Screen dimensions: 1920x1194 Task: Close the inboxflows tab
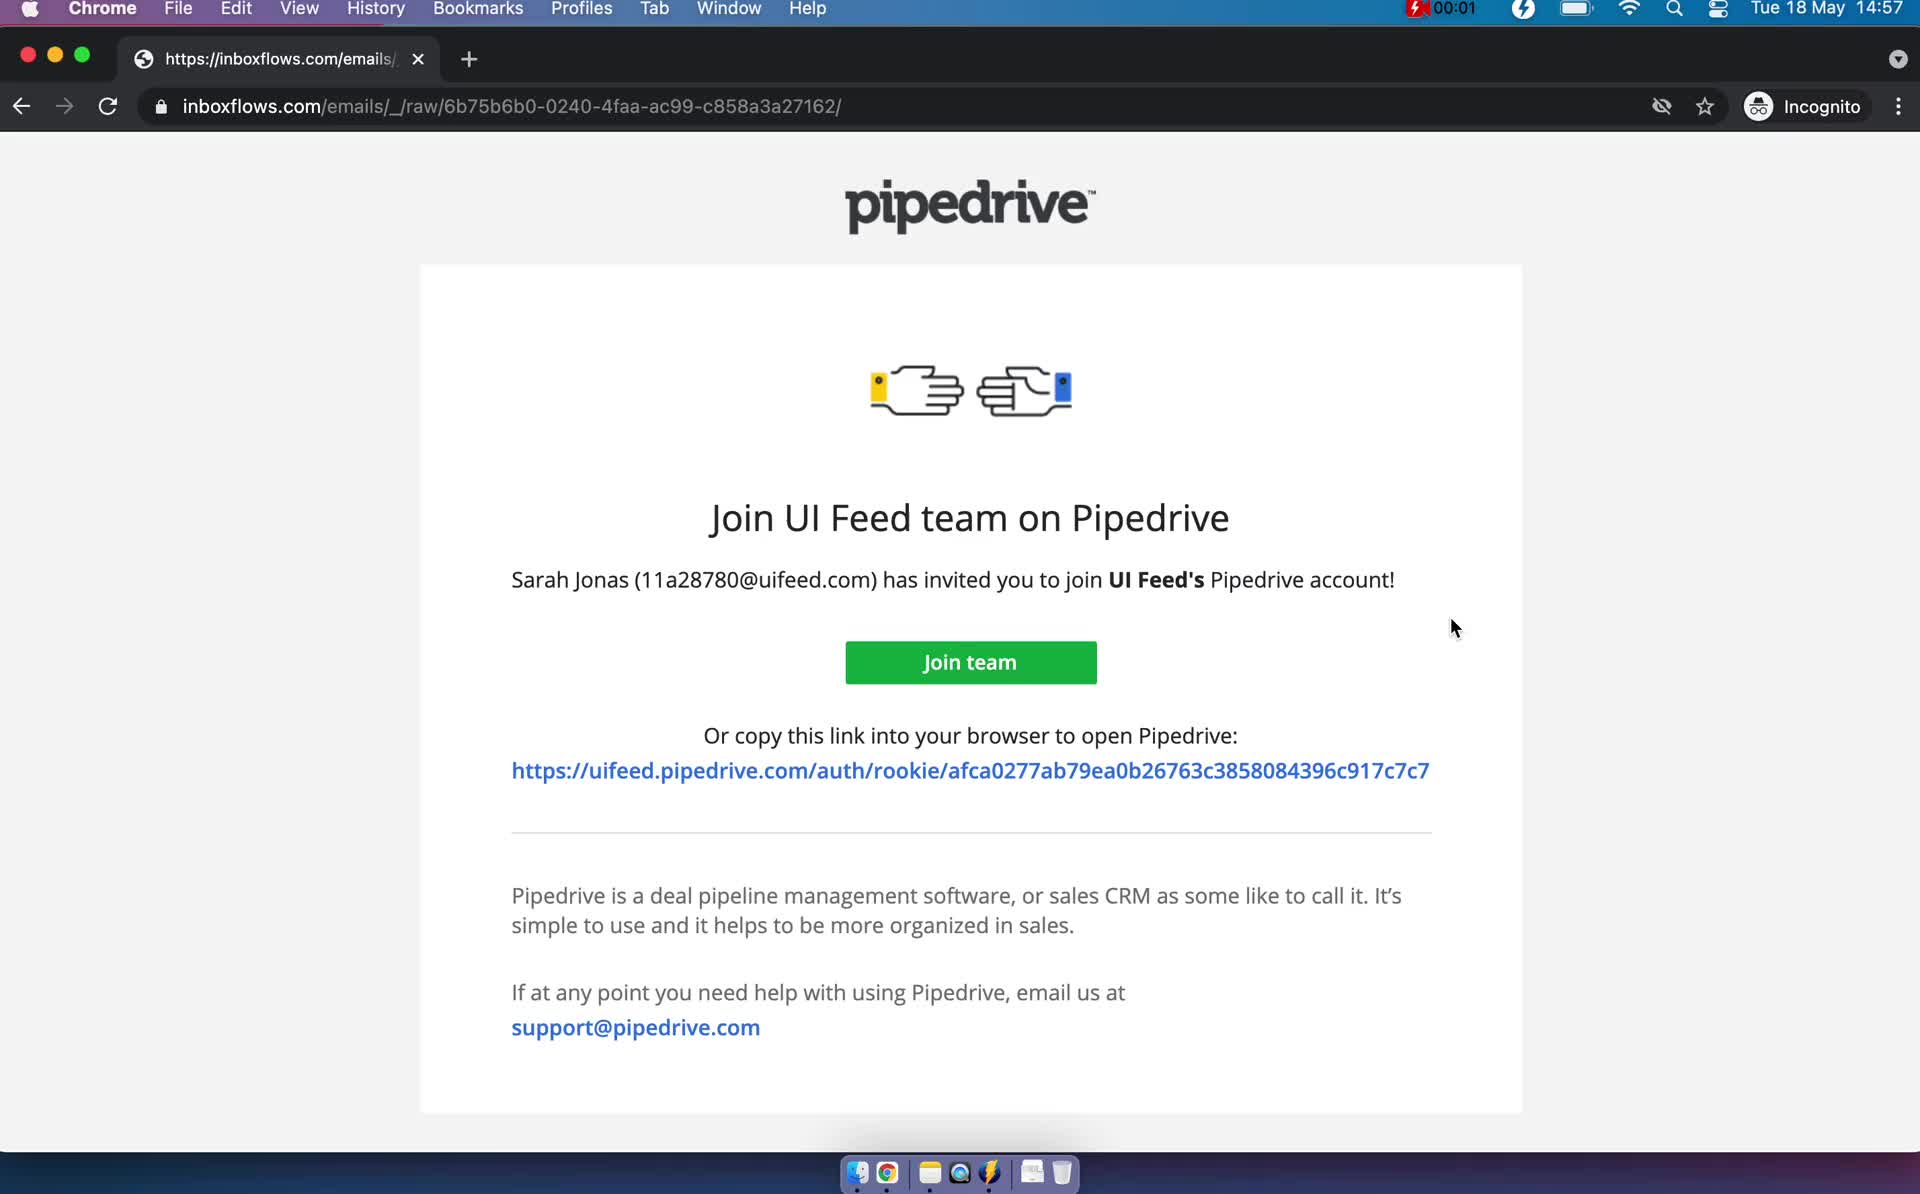[418, 59]
